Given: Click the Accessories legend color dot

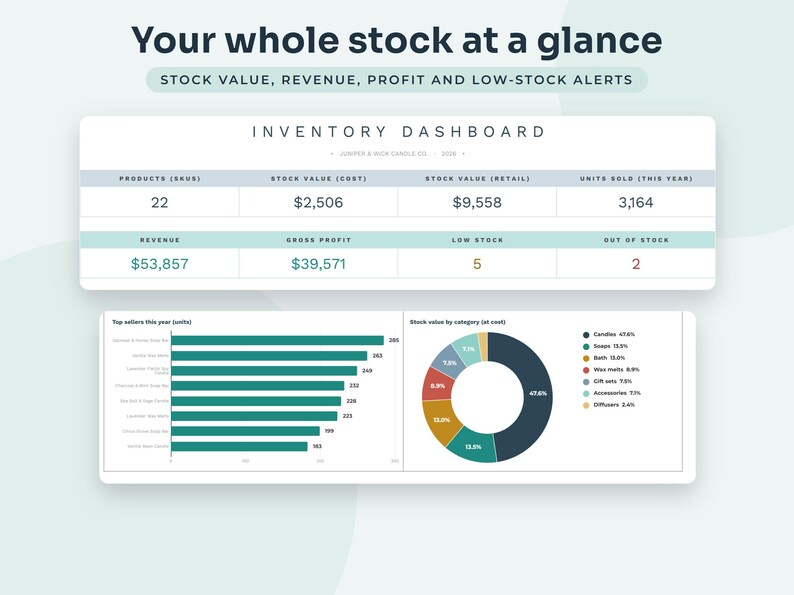Looking at the screenshot, I should coord(586,393).
